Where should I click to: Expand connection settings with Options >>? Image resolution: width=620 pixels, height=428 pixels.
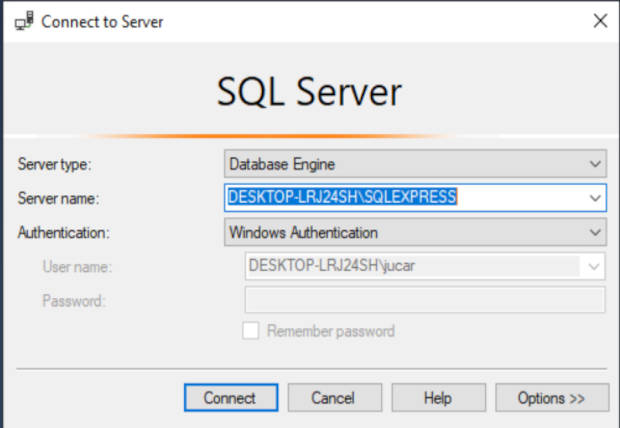[x=552, y=398]
